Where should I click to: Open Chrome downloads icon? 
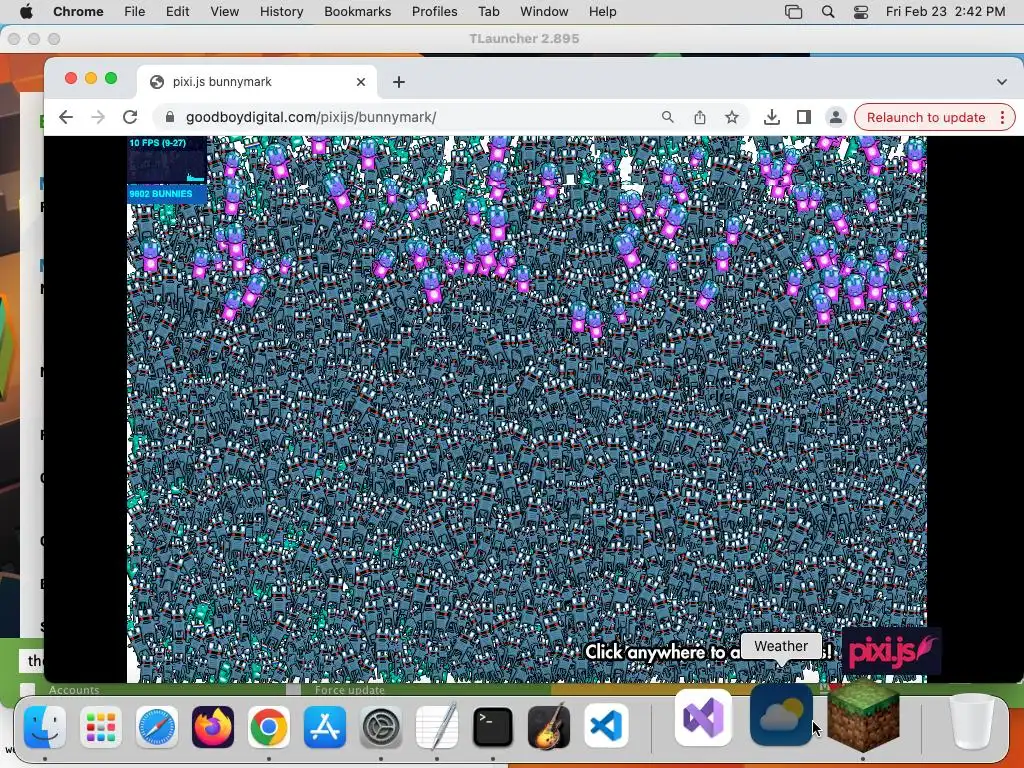771,117
